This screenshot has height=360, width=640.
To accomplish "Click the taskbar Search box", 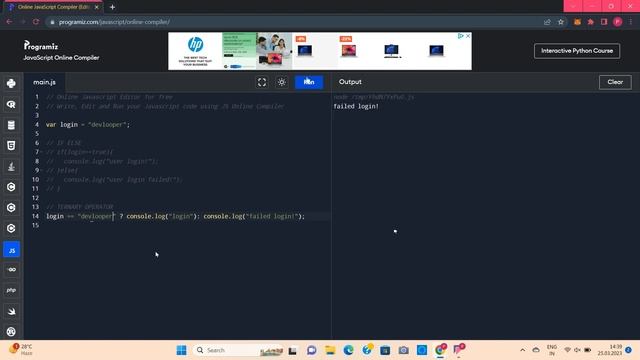I will [x=238, y=350].
